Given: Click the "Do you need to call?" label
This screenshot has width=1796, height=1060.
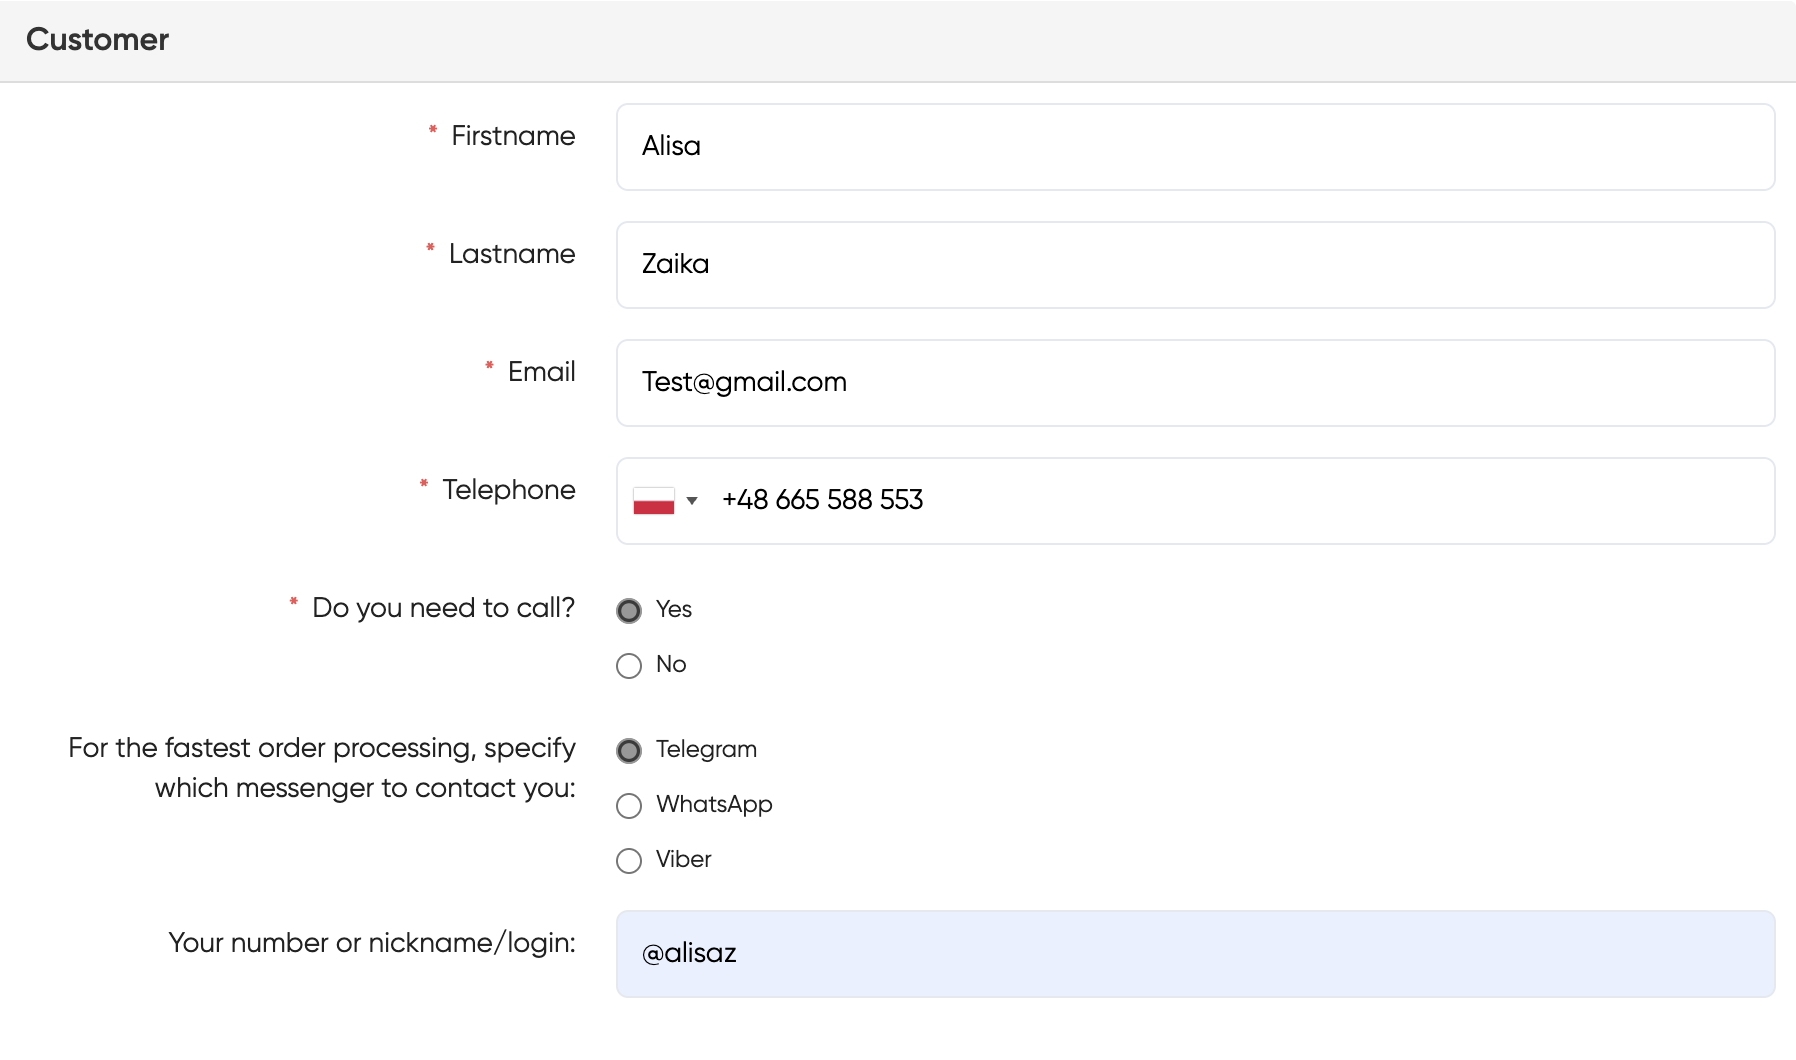Looking at the screenshot, I should (443, 608).
